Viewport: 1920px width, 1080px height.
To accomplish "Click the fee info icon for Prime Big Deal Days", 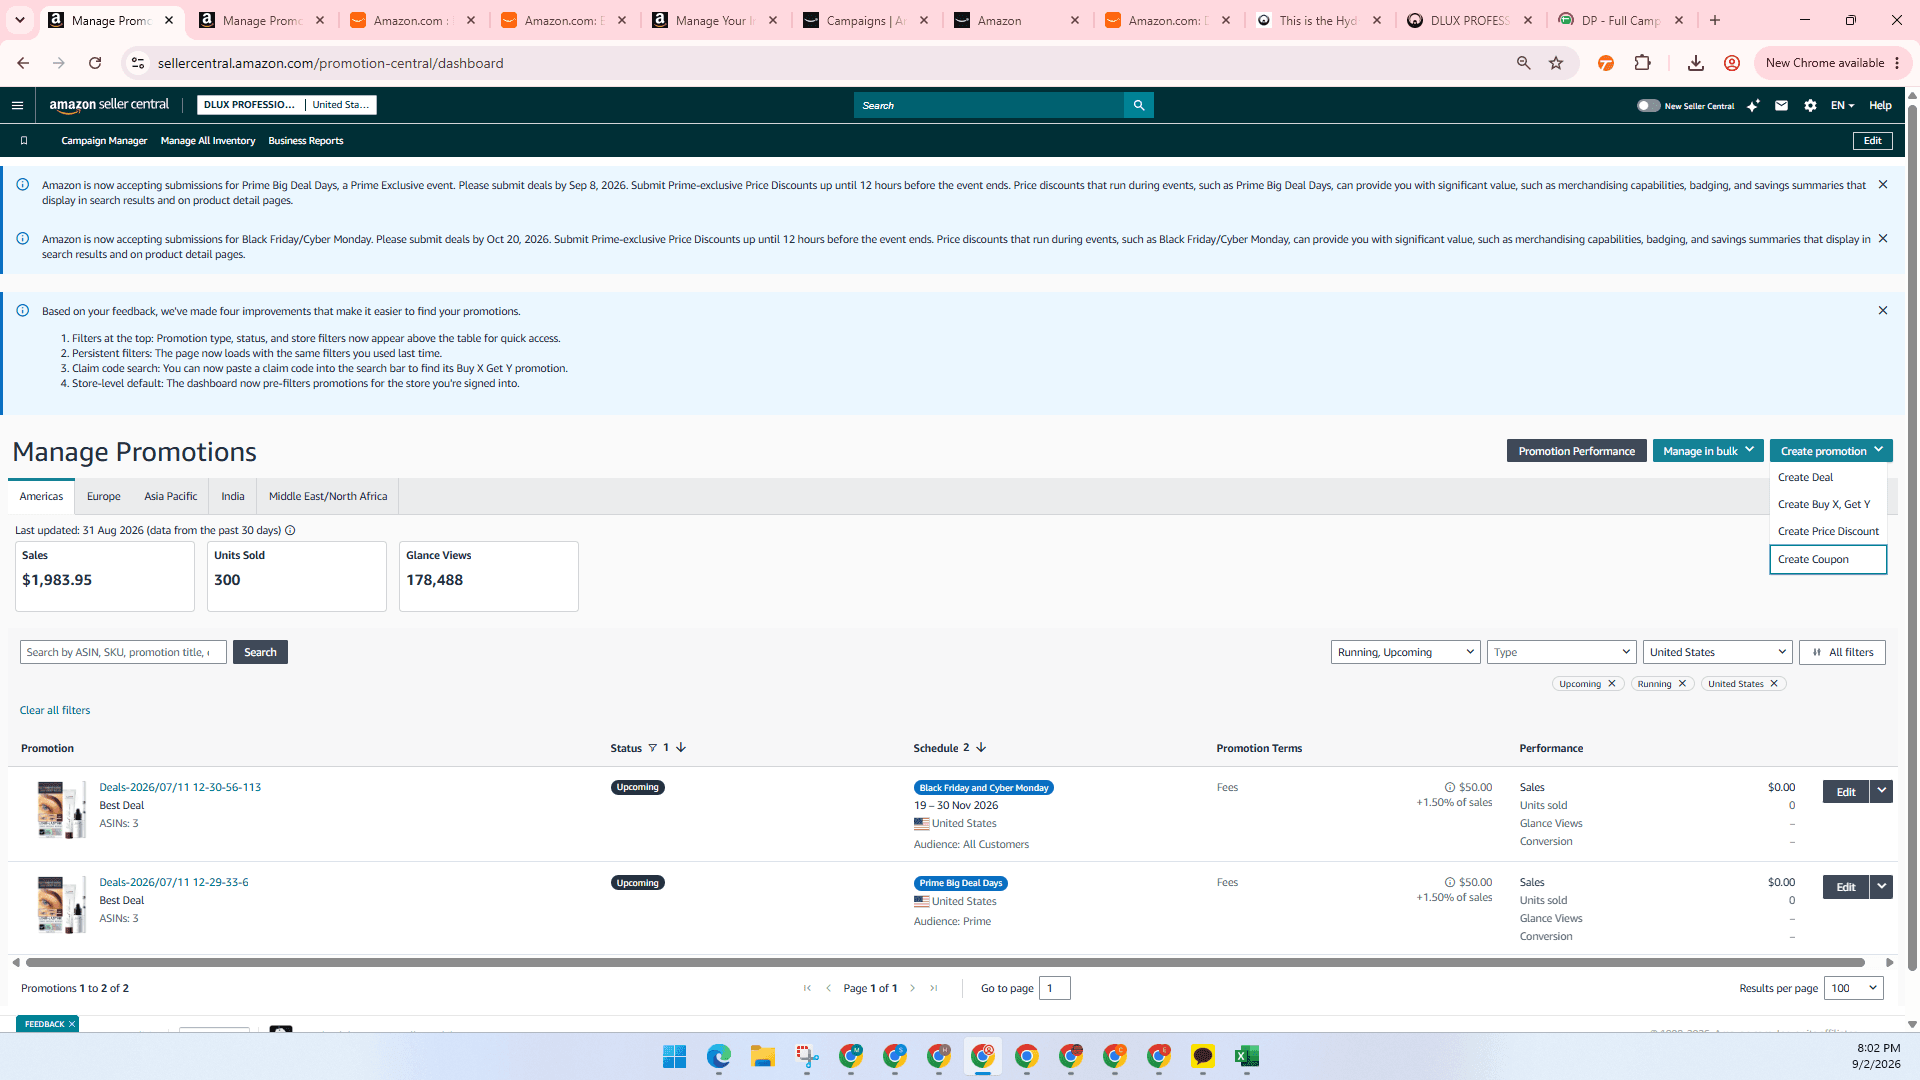I will (x=1450, y=883).
